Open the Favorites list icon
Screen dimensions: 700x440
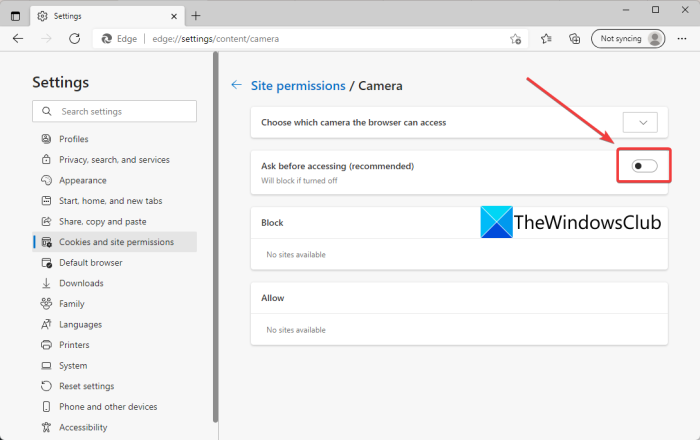(x=546, y=39)
